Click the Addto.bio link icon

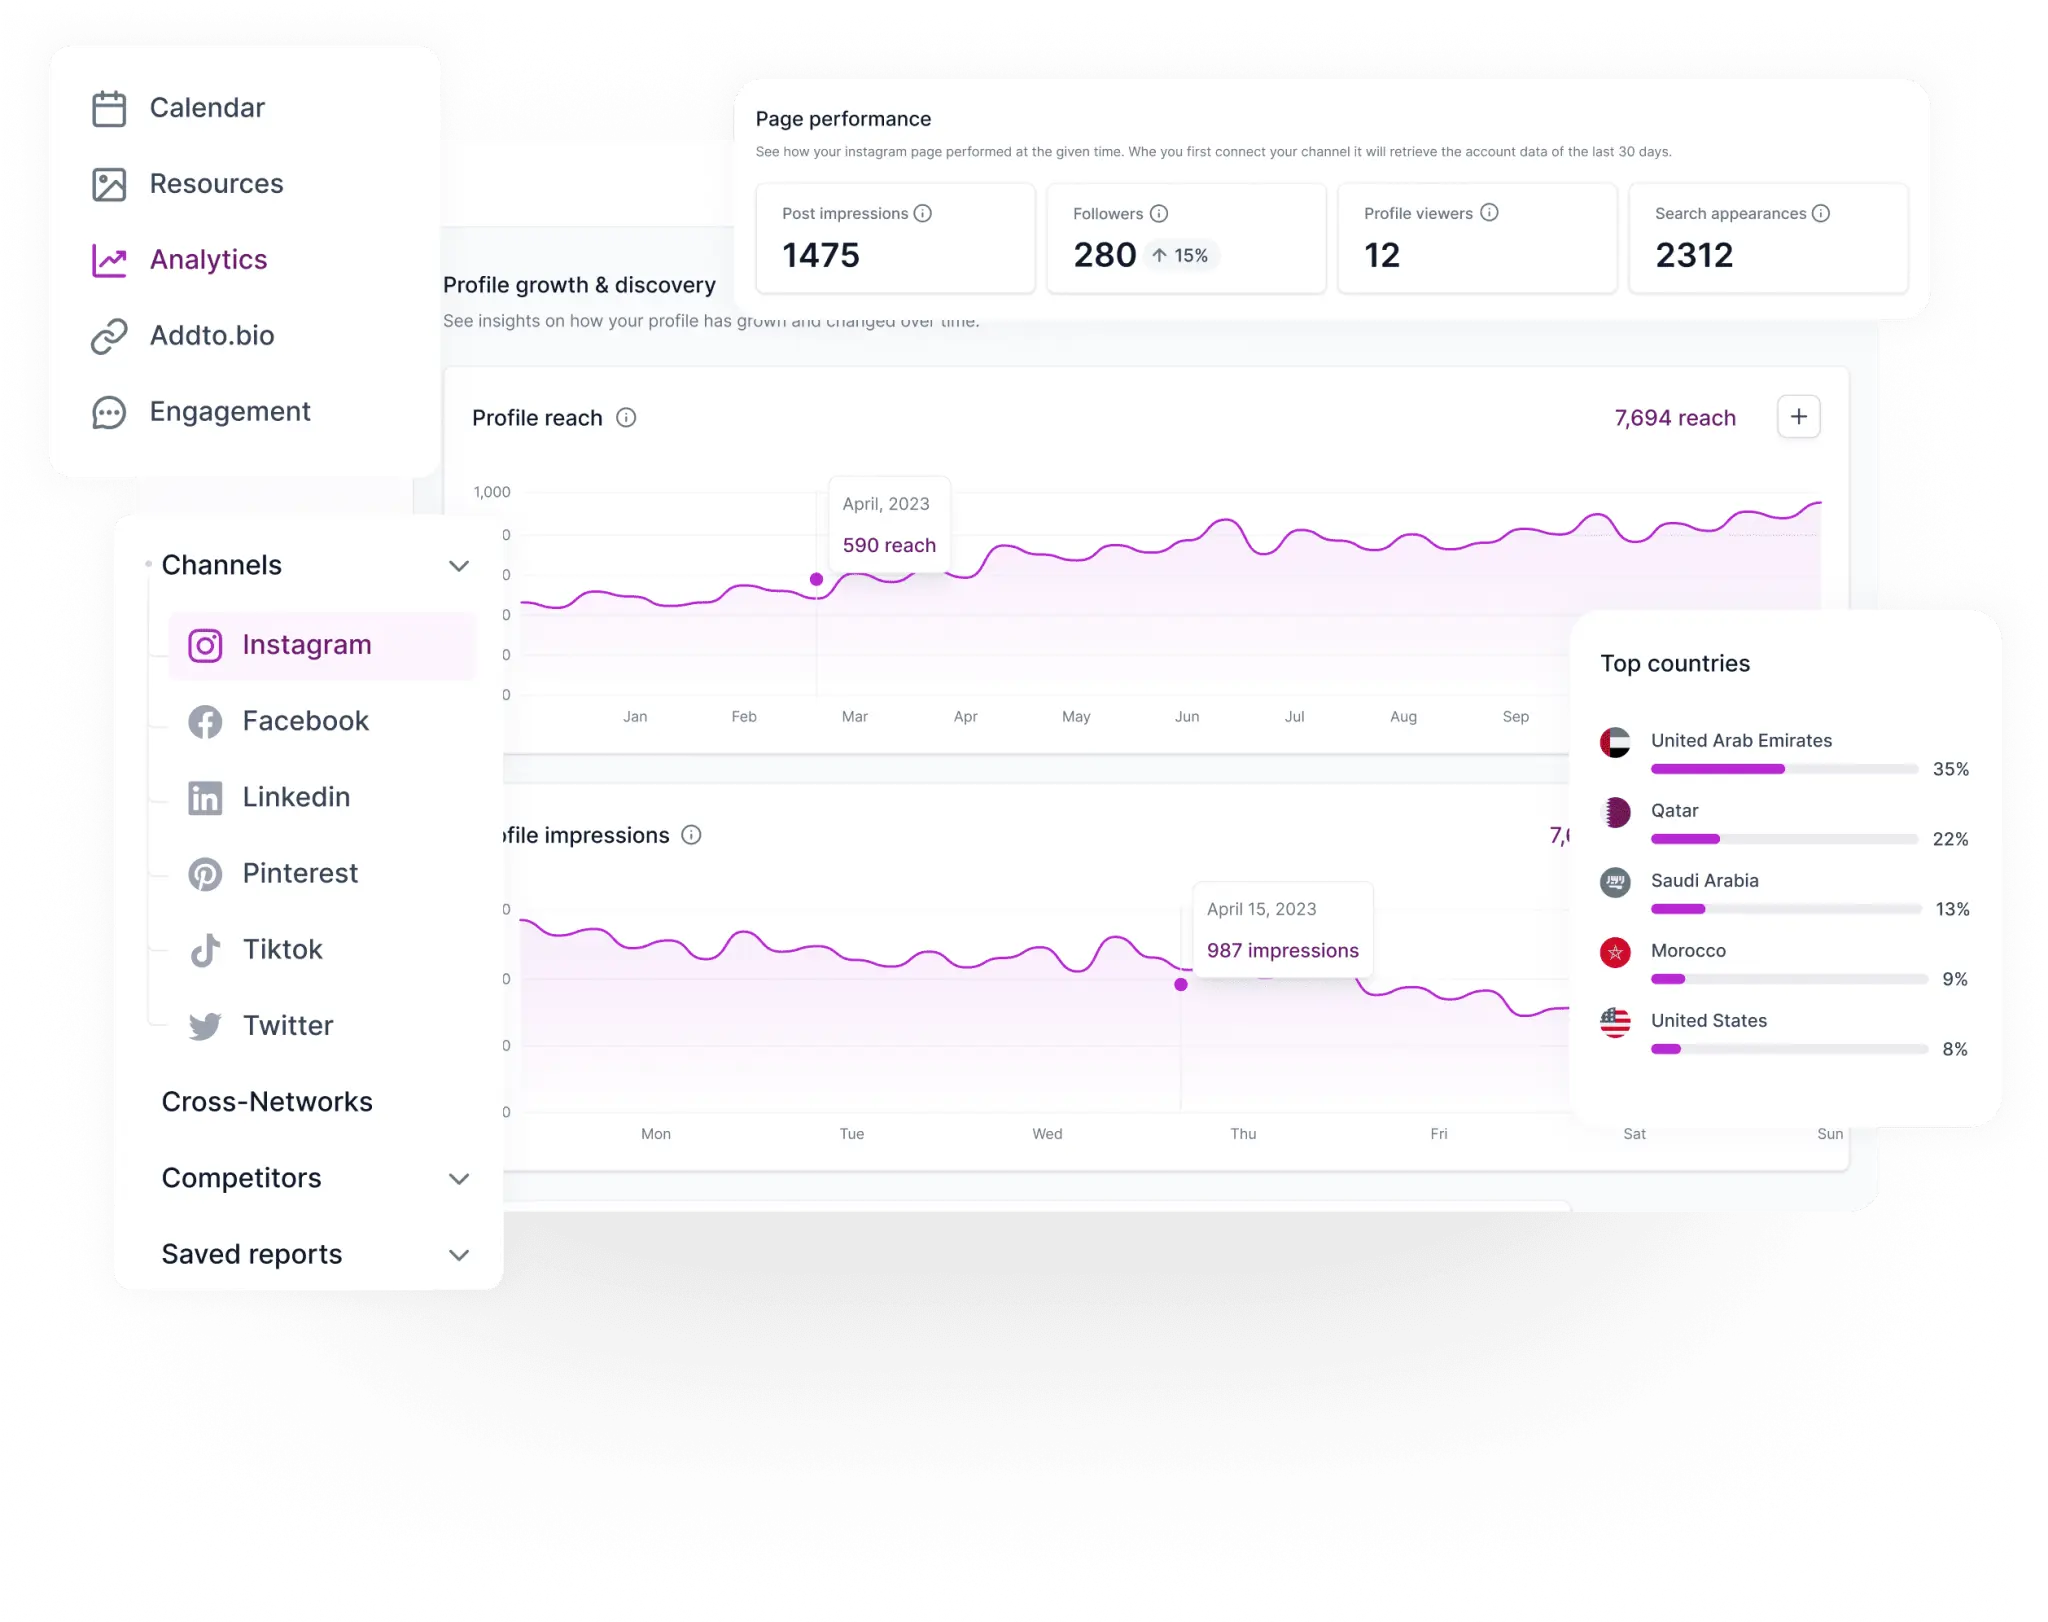(109, 336)
